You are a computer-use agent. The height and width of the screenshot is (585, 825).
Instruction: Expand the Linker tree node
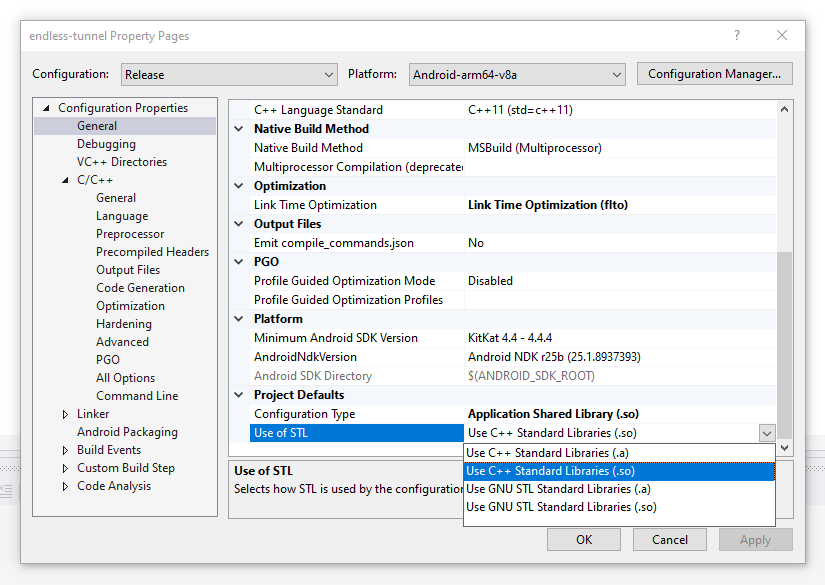click(x=65, y=414)
